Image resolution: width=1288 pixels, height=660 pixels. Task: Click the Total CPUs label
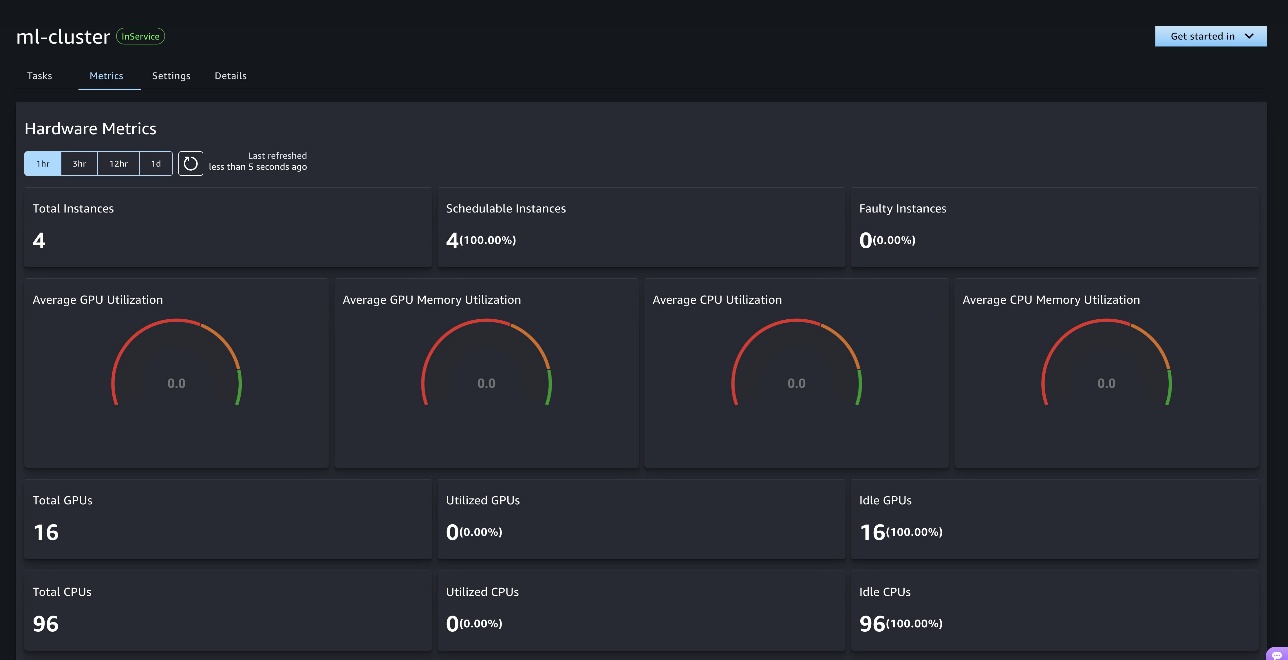coord(63,592)
